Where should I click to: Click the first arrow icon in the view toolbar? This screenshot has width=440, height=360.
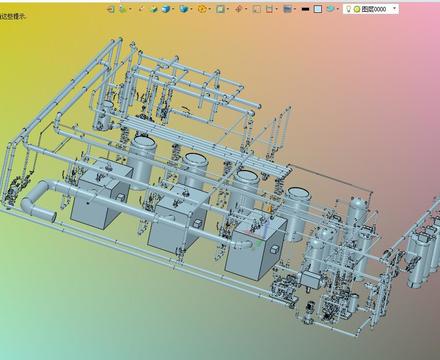tap(110, 9)
